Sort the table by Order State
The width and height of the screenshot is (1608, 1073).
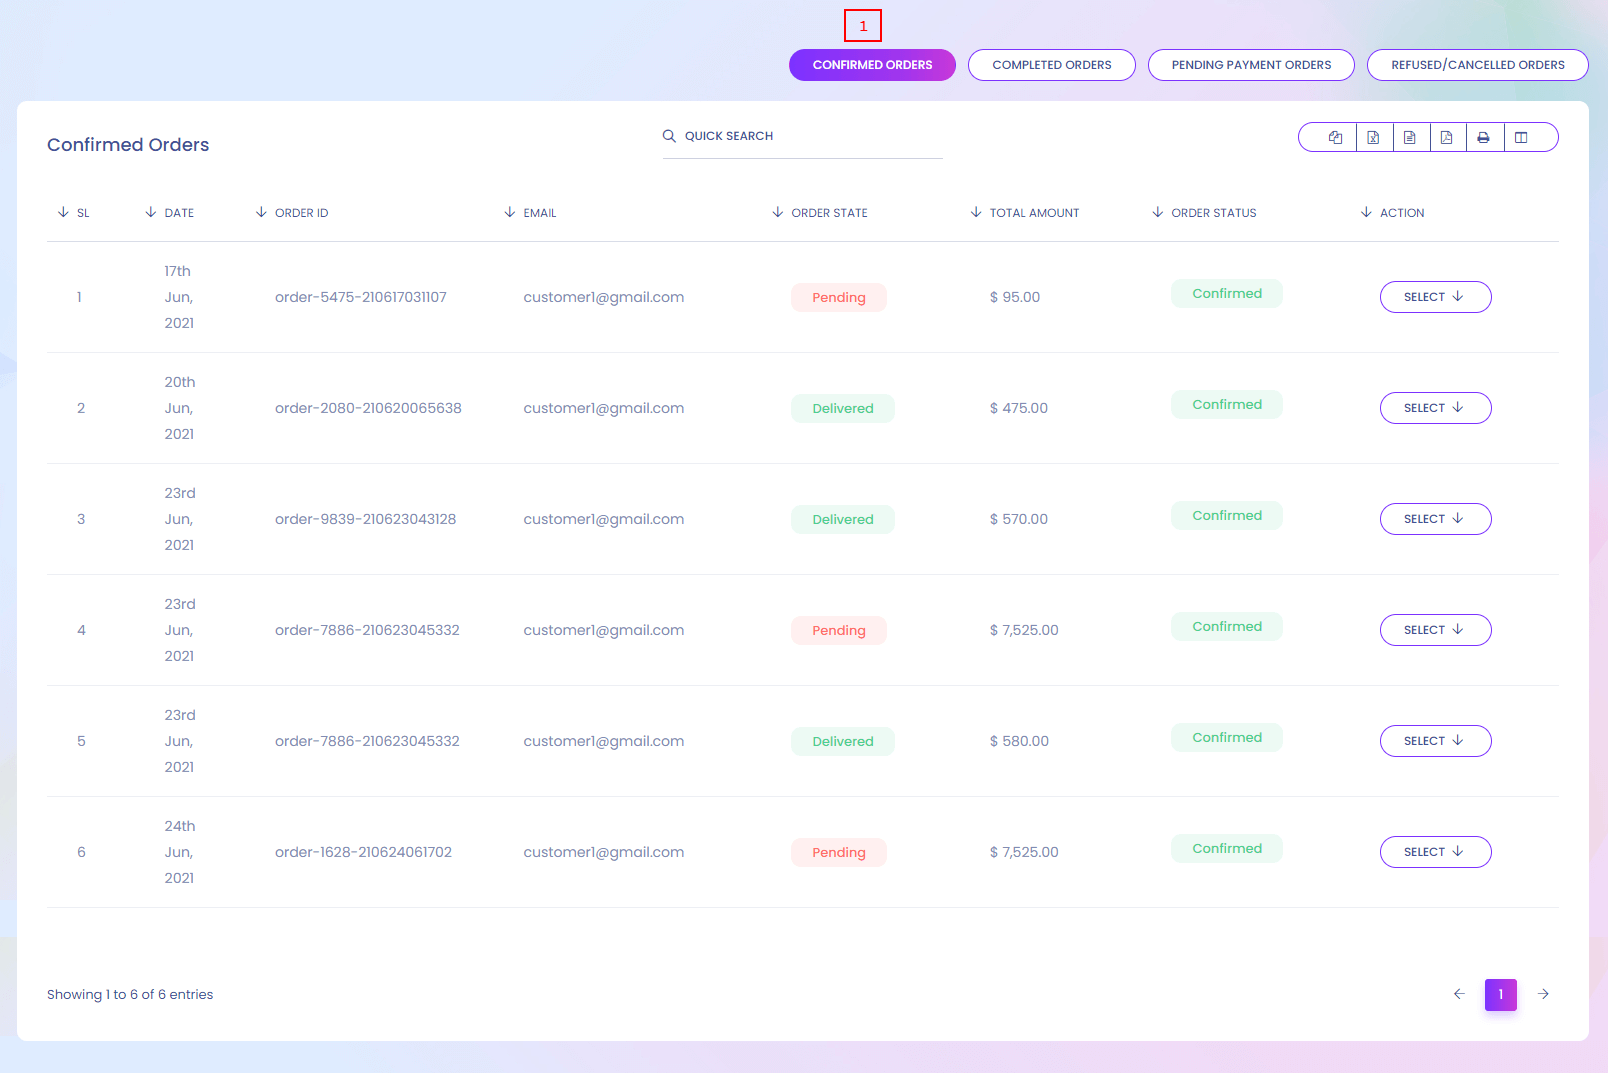coord(828,213)
